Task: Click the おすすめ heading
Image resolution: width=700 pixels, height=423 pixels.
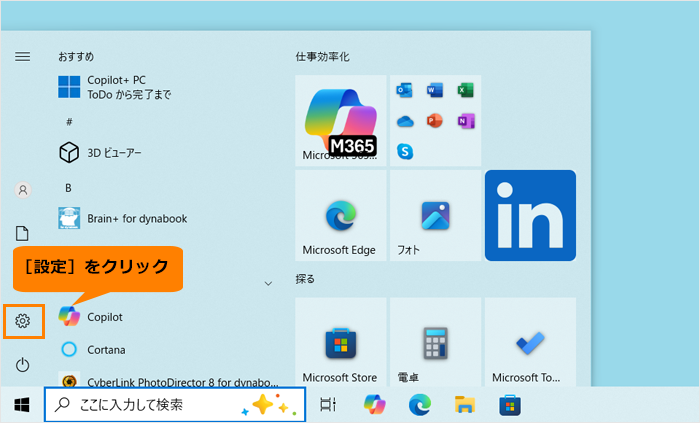Action: click(x=76, y=57)
